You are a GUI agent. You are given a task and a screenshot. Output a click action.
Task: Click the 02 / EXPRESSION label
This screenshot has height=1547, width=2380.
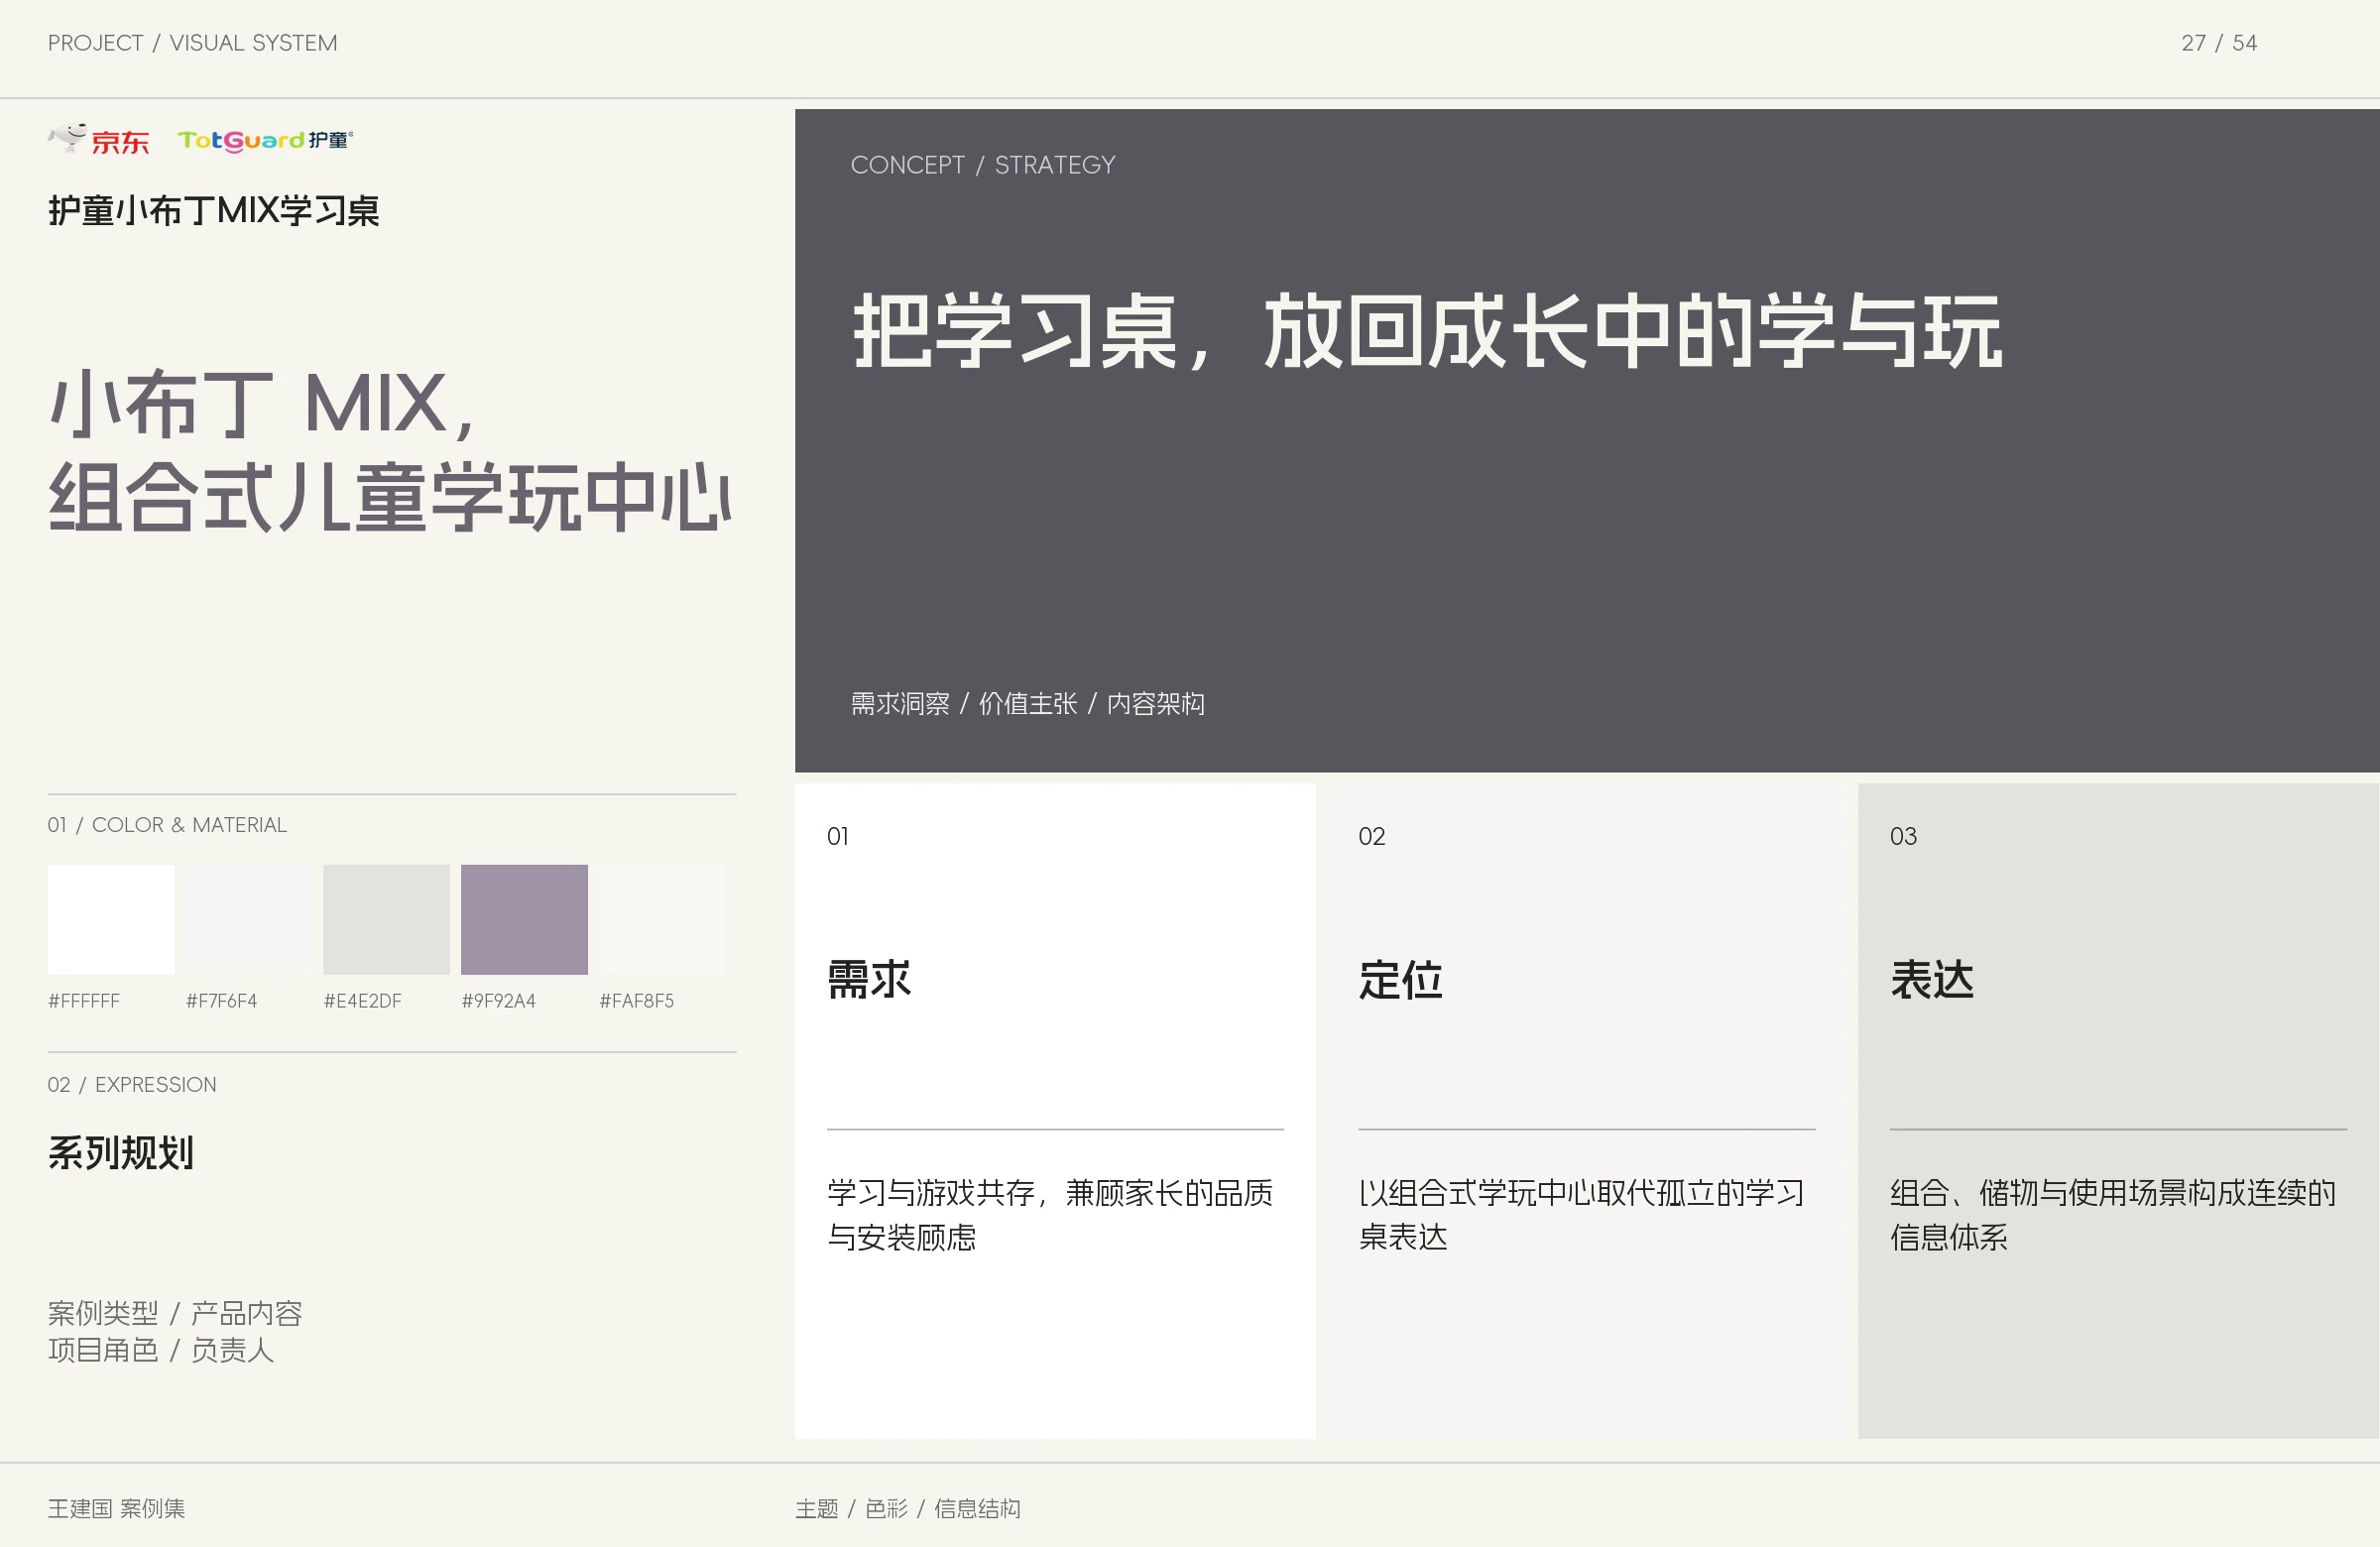click(x=132, y=1085)
